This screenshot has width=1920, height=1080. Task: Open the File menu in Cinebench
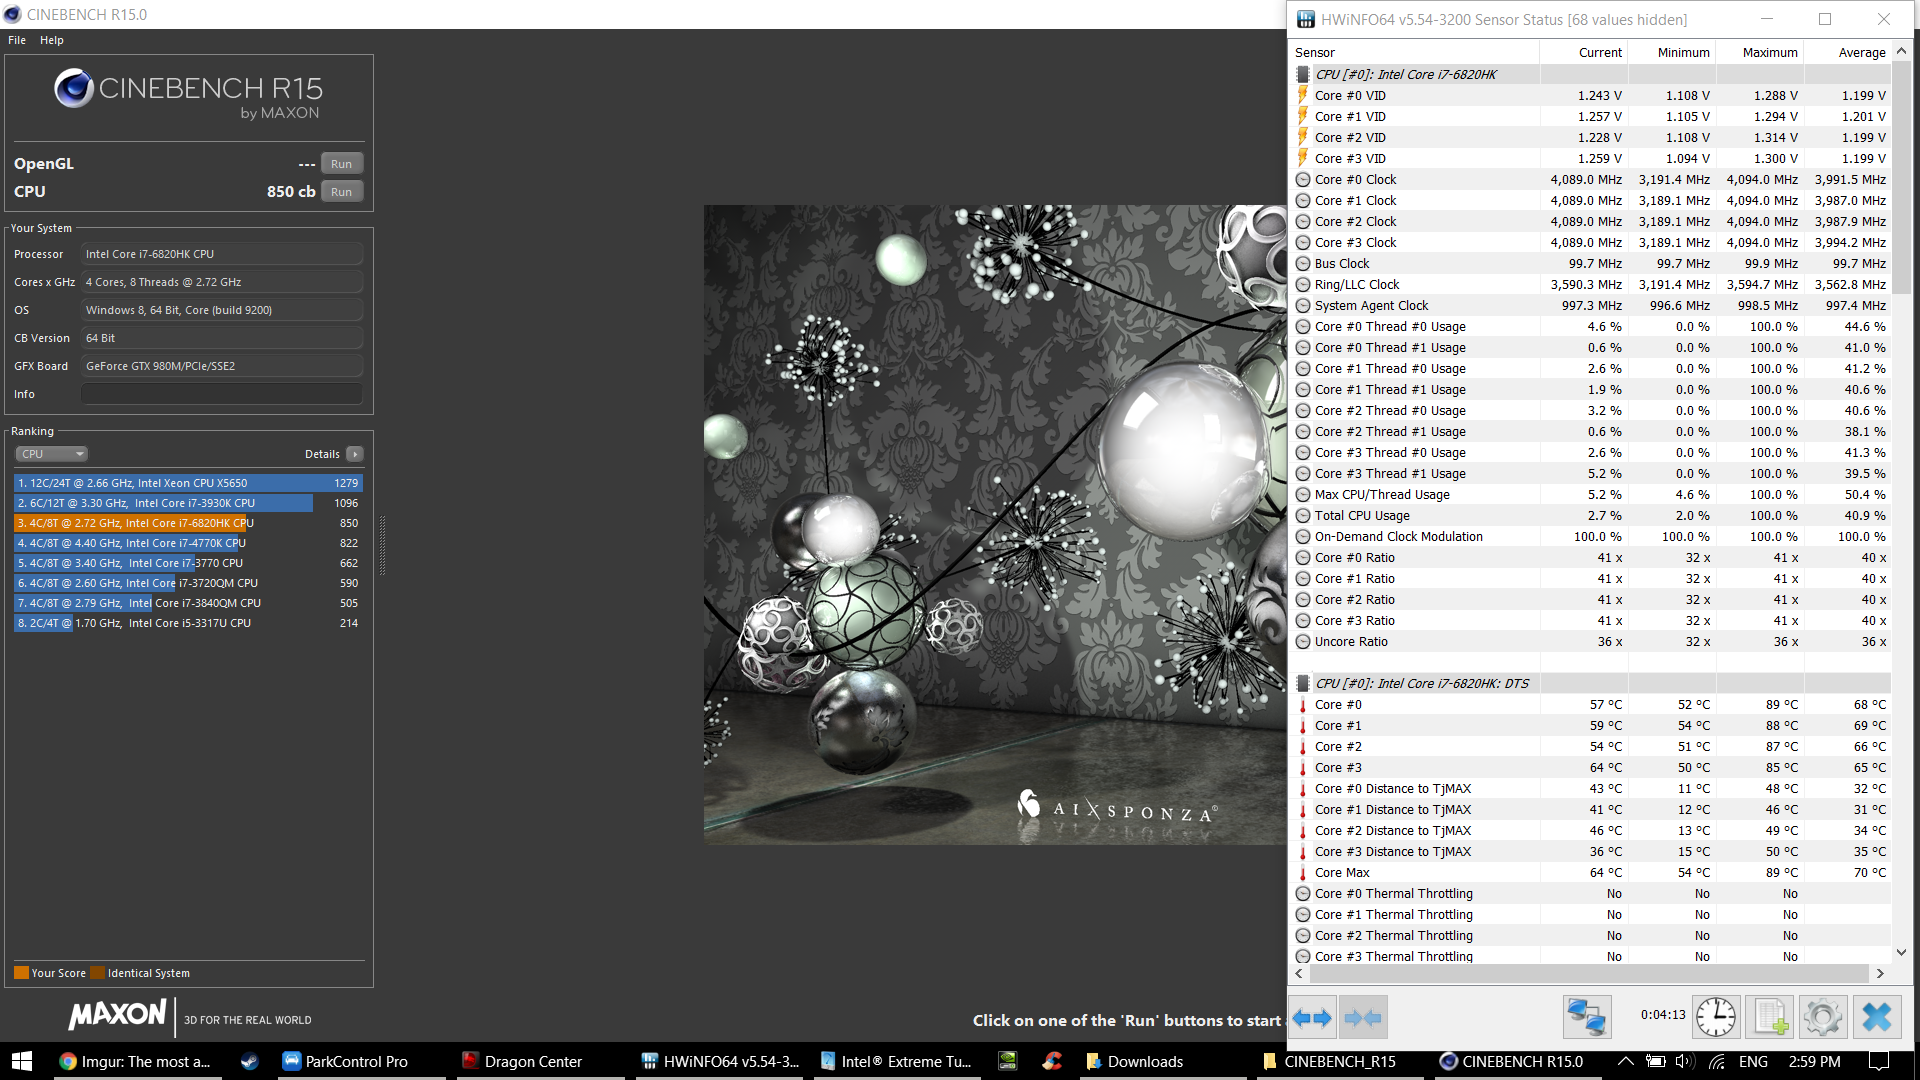tap(17, 40)
